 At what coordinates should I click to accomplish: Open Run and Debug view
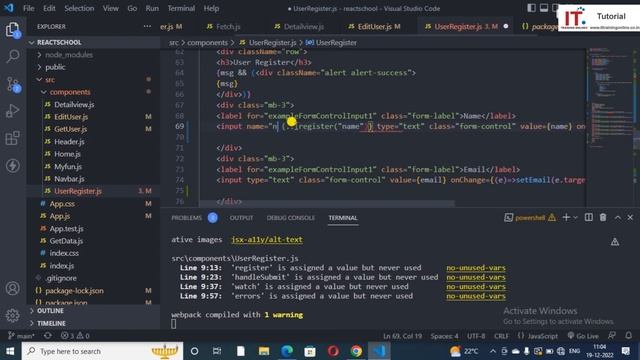(13, 111)
